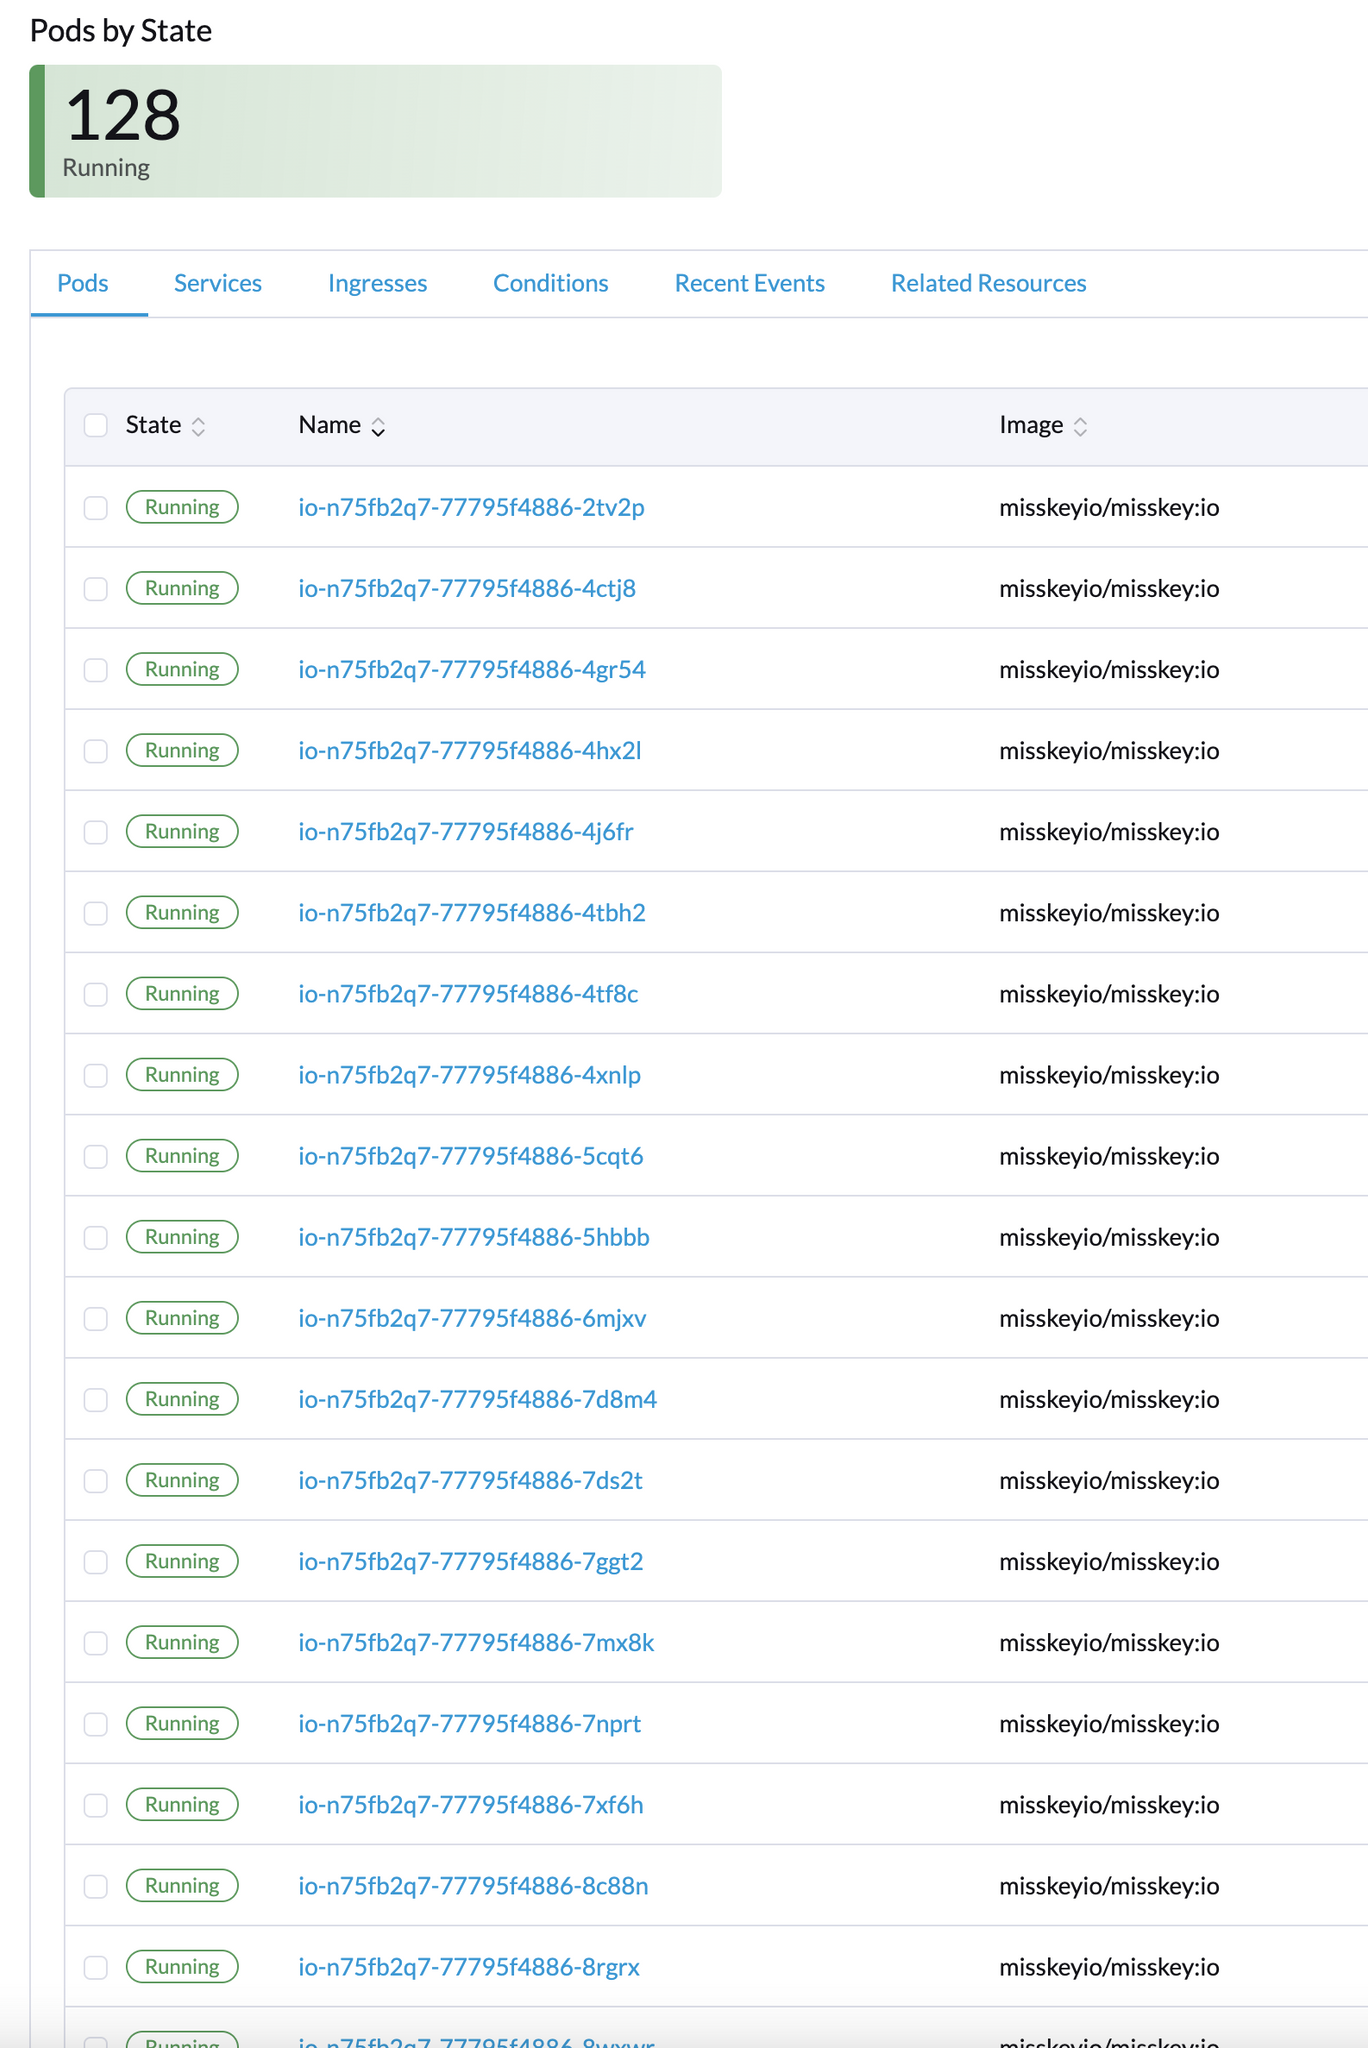The height and width of the screenshot is (2048, 1368).
Task: Click the 128 Running pods state bar
Action: (x=376, y=131)
